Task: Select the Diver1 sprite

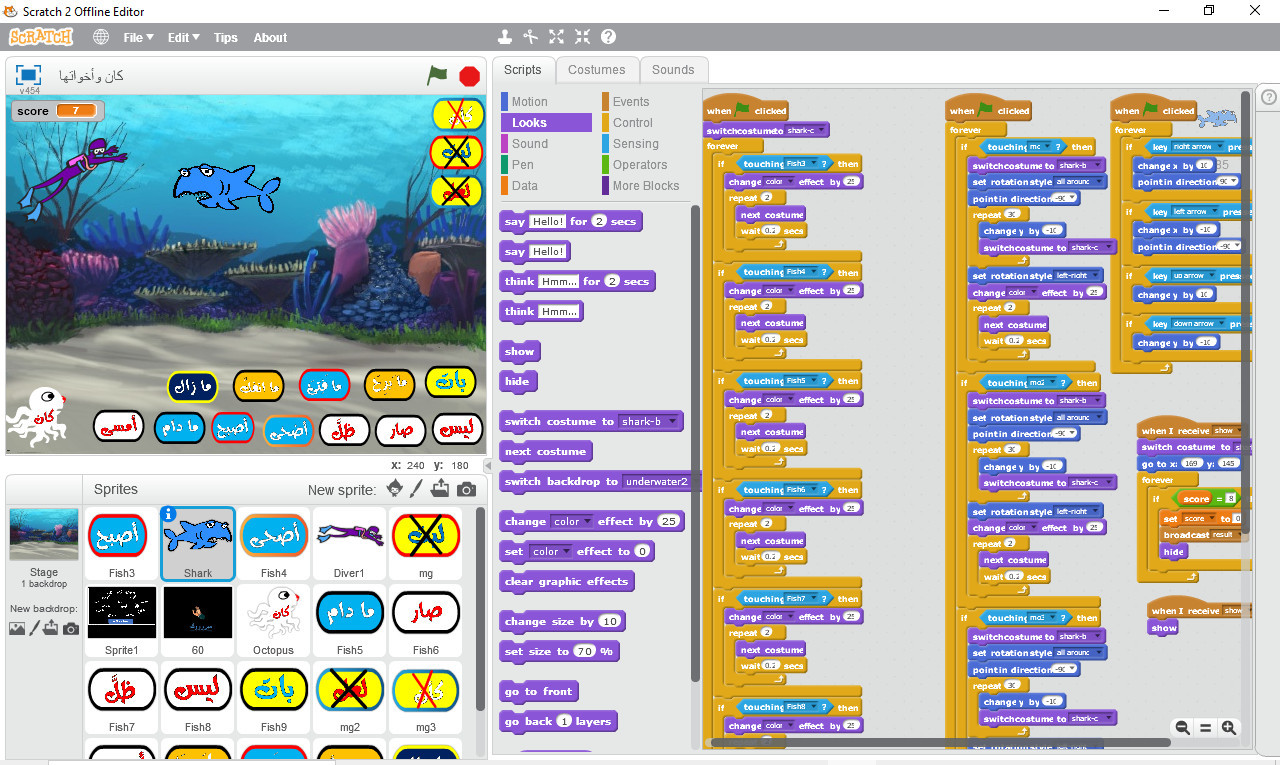Action: coord(349,543)
